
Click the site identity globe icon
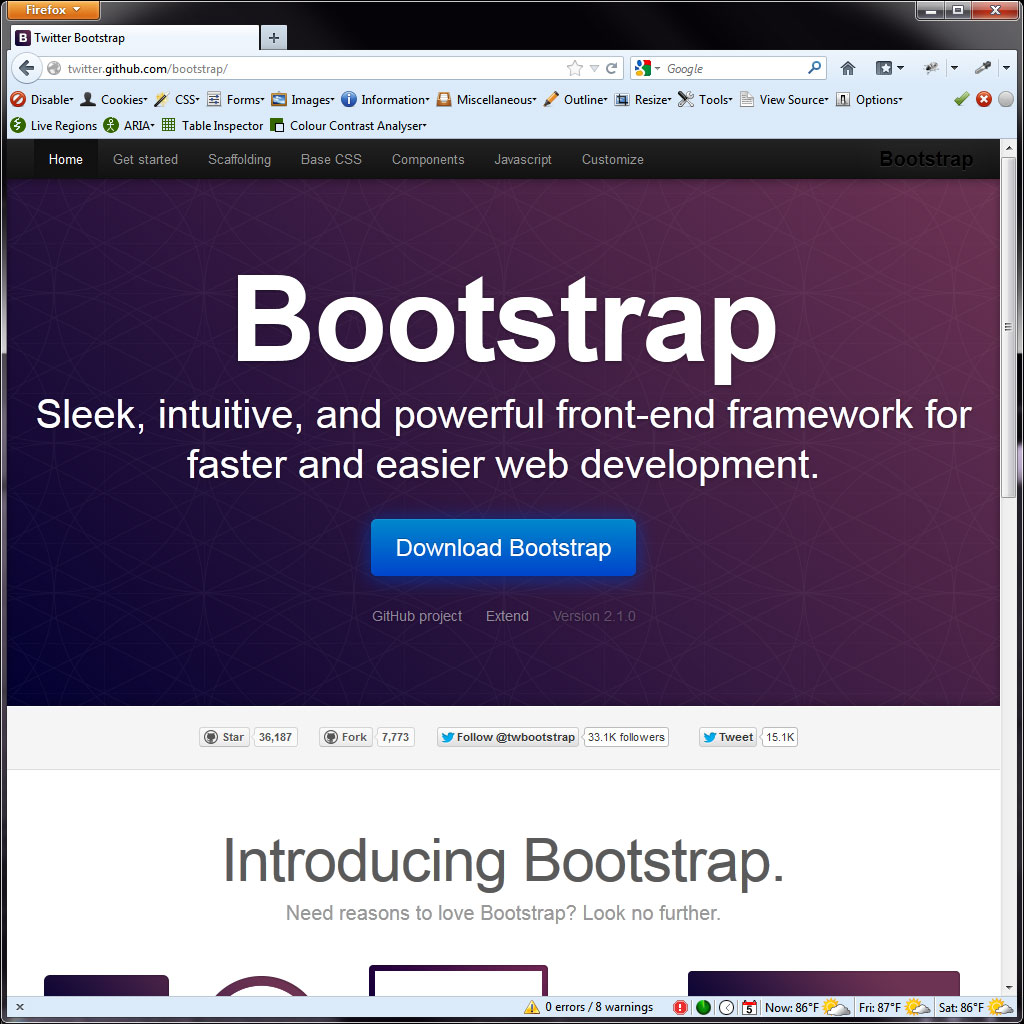point(54,68)
